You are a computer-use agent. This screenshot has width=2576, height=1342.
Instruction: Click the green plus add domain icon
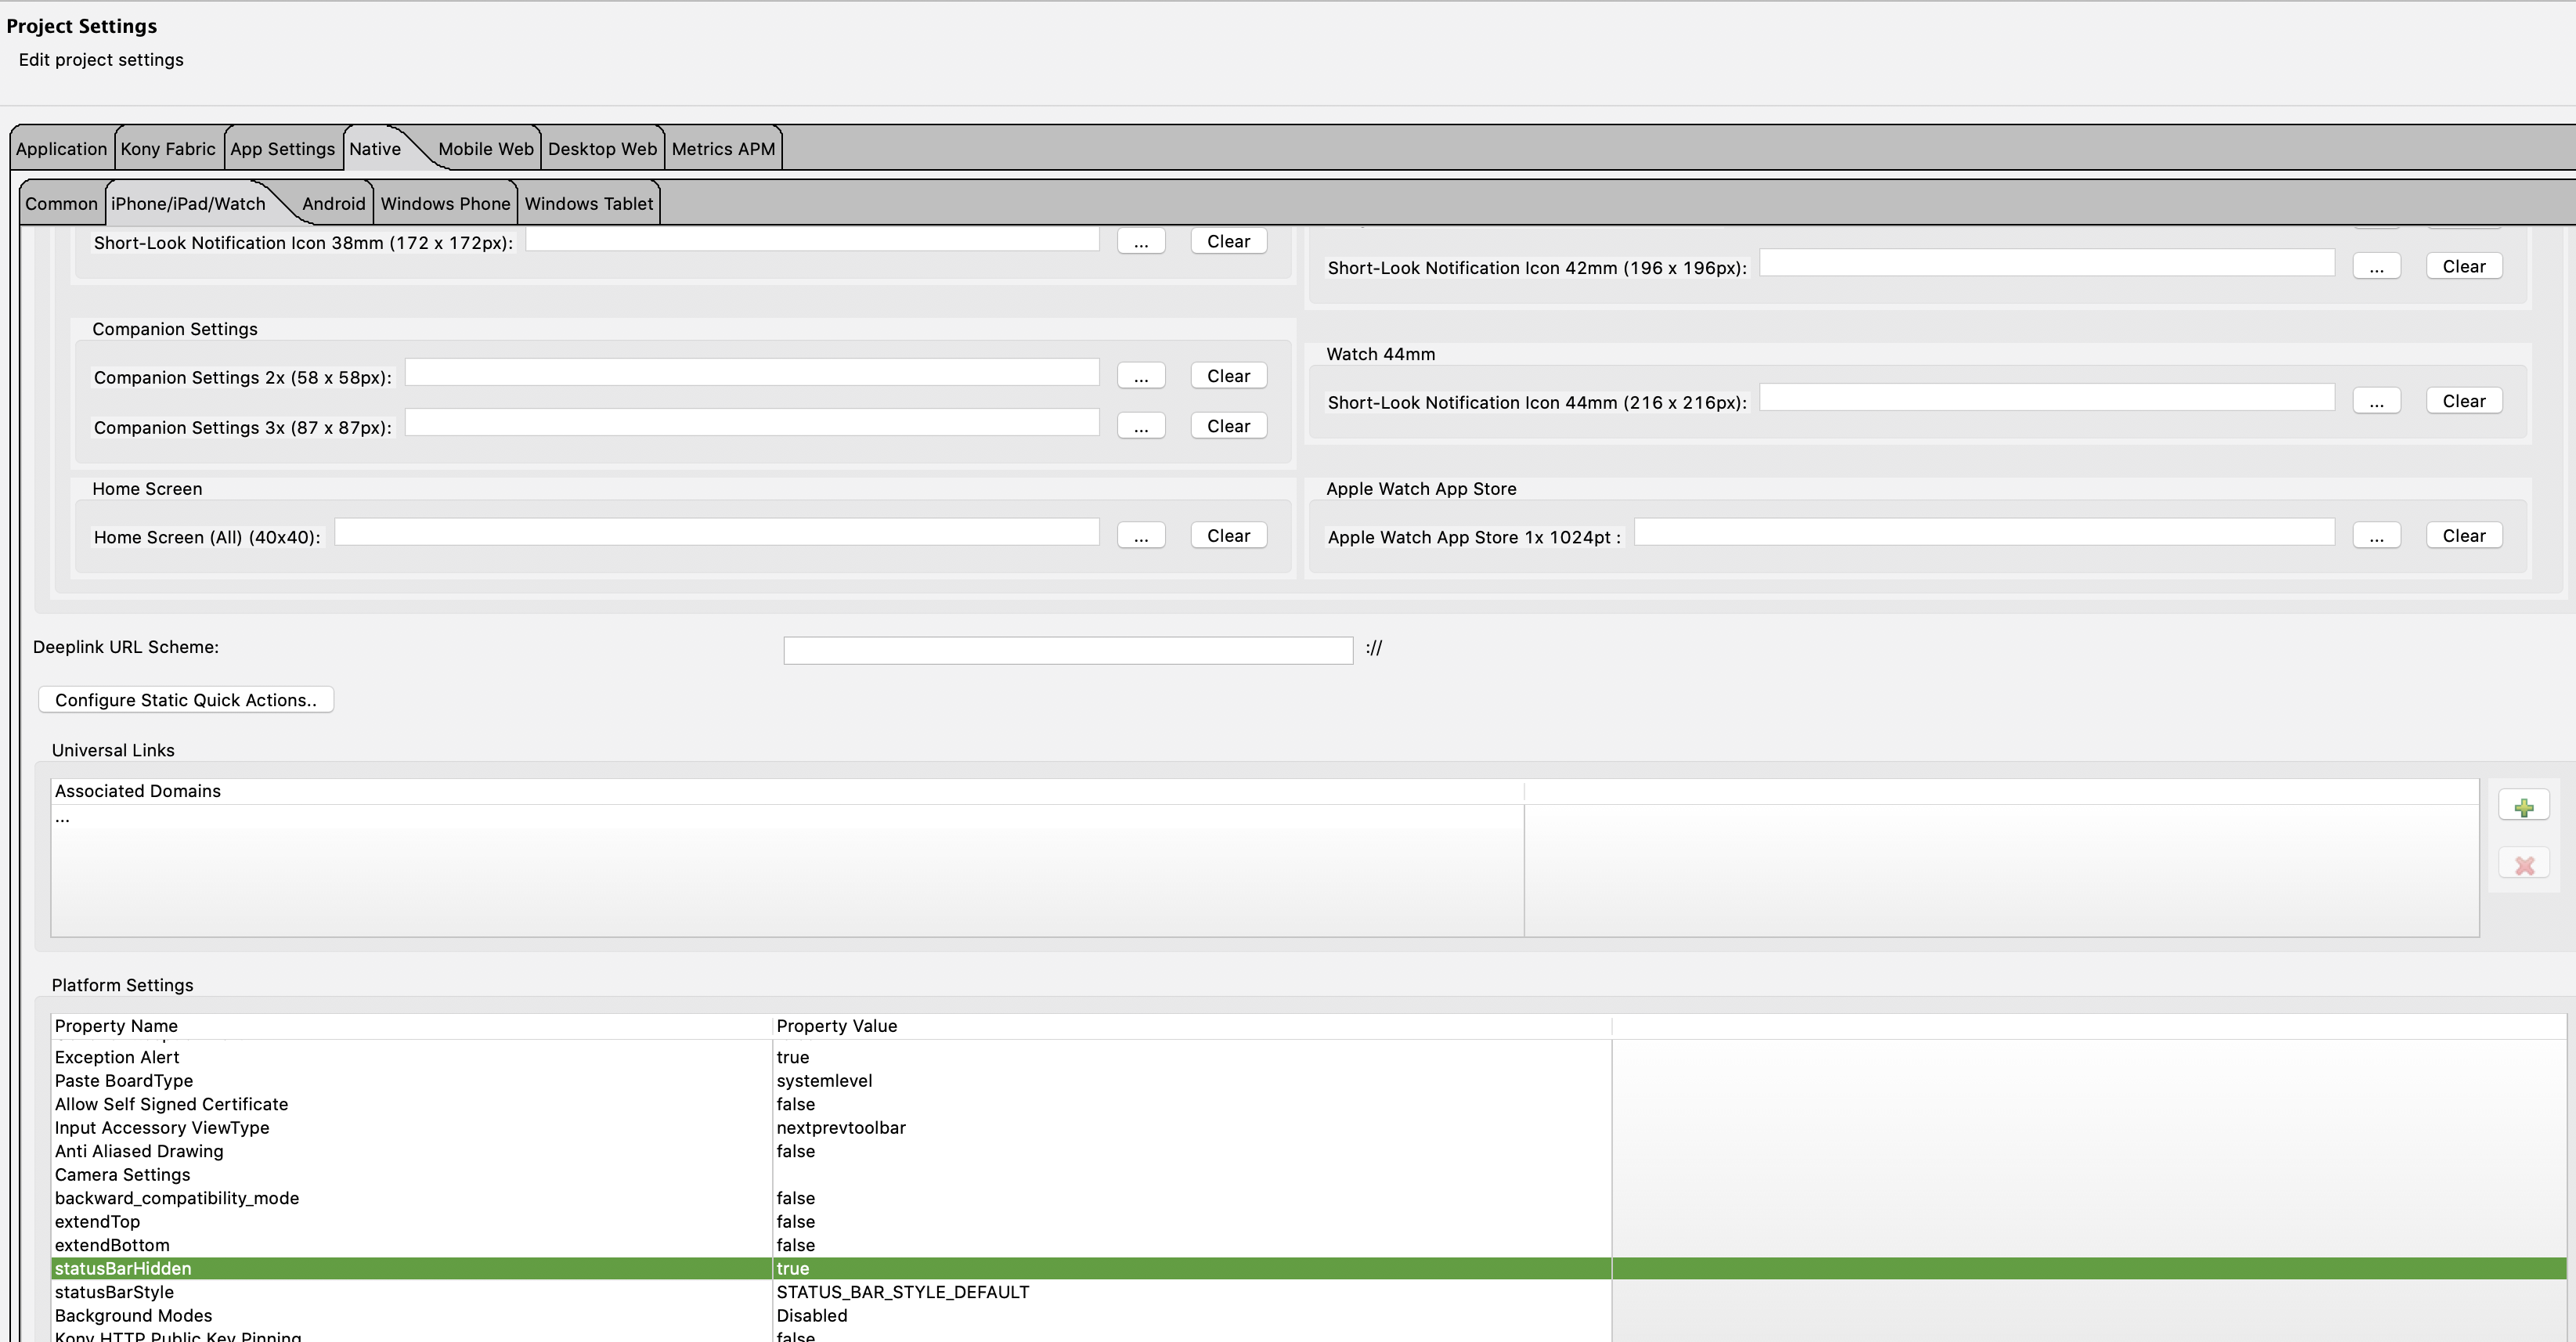tap(2523, 807)
